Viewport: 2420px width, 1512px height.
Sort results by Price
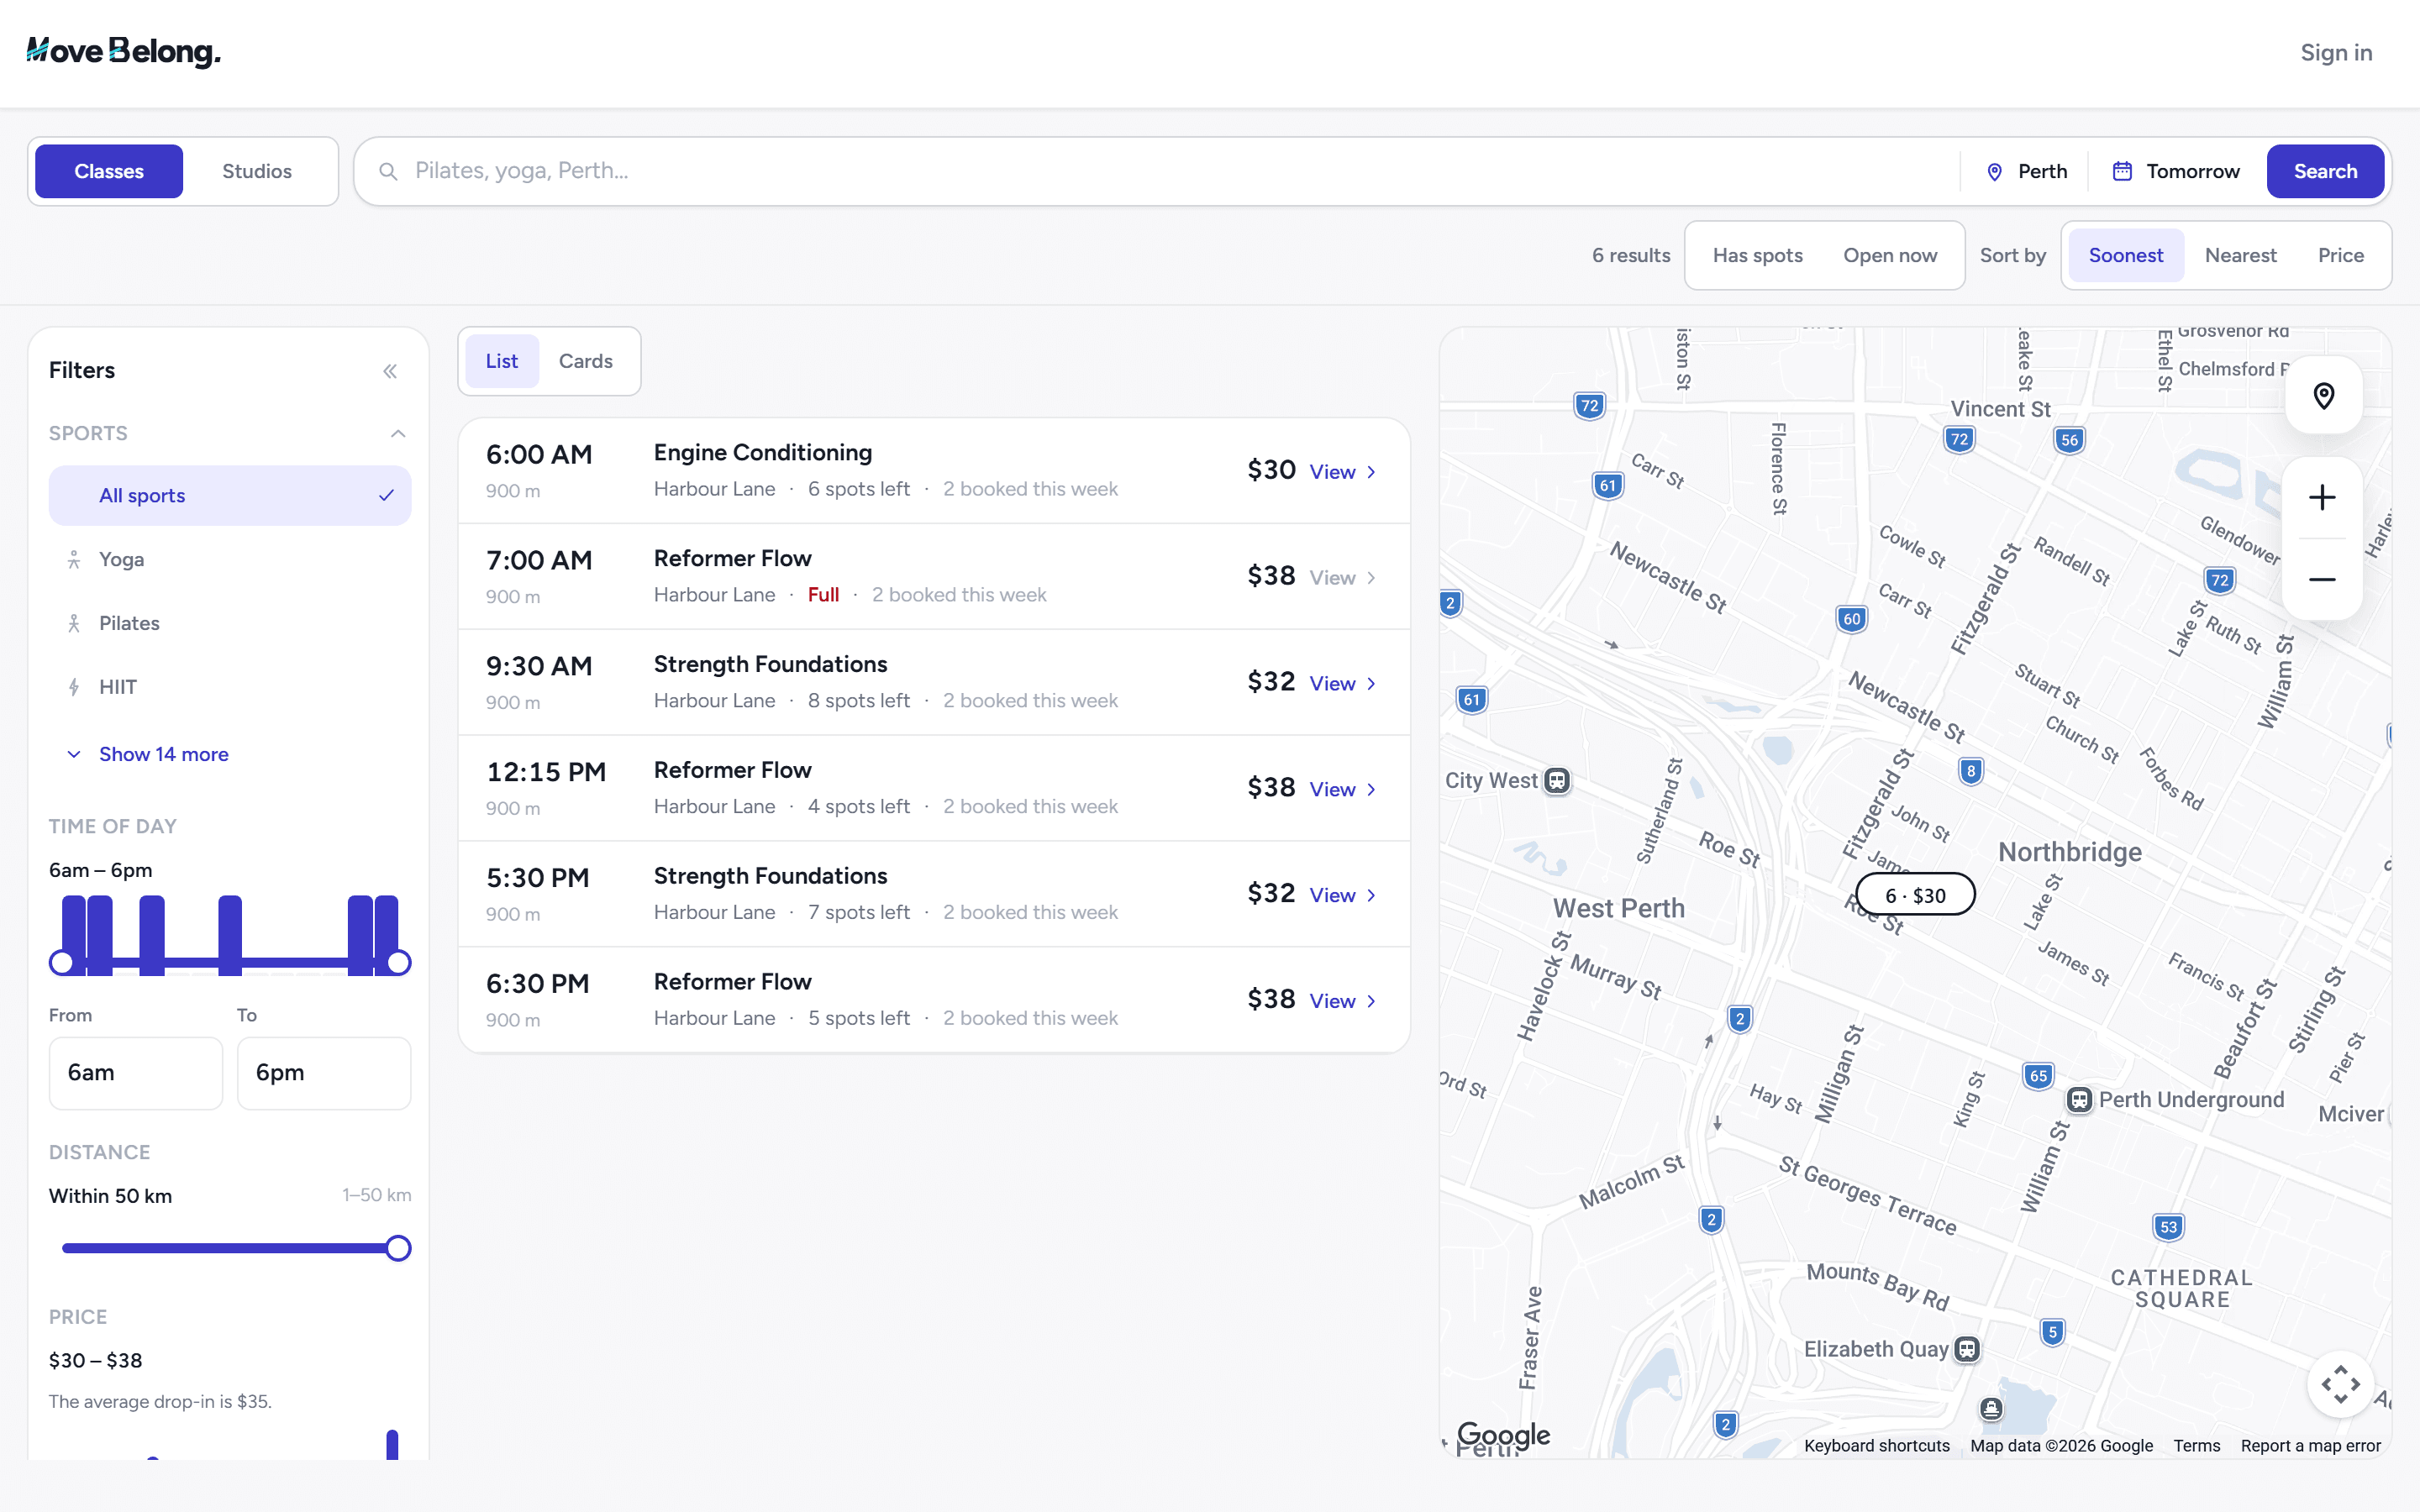point(2341,255)
